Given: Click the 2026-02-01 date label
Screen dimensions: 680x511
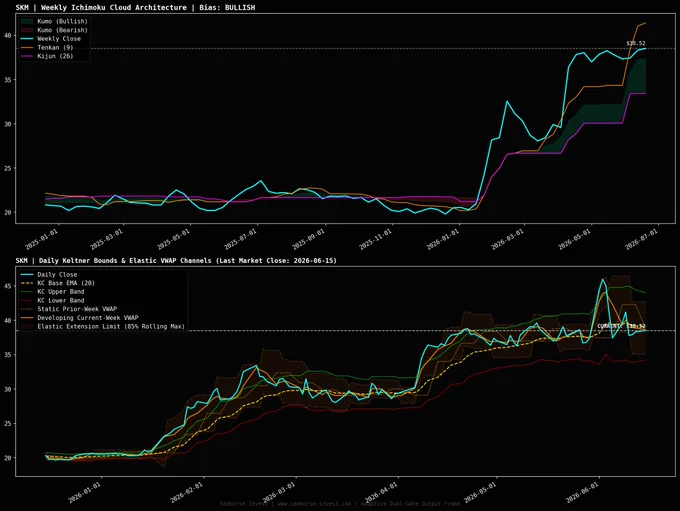Looking at the screenshot, I should pyautogui.click(x=186, y=493).
